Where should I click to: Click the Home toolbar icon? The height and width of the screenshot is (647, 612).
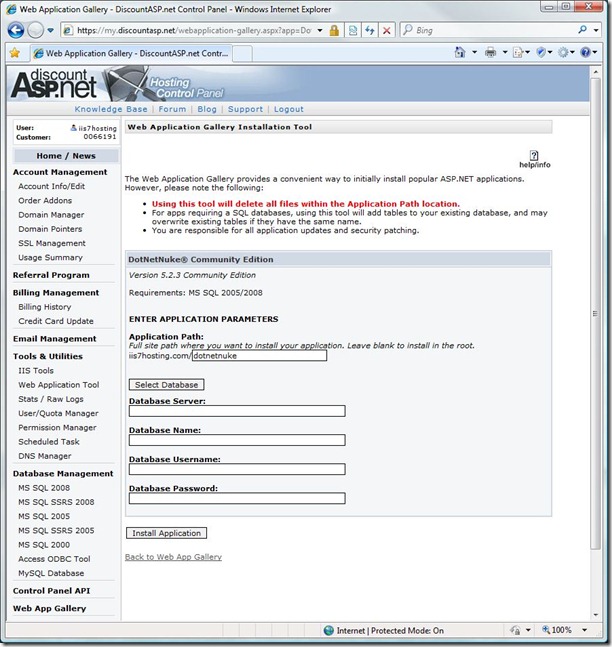[460, 52]
